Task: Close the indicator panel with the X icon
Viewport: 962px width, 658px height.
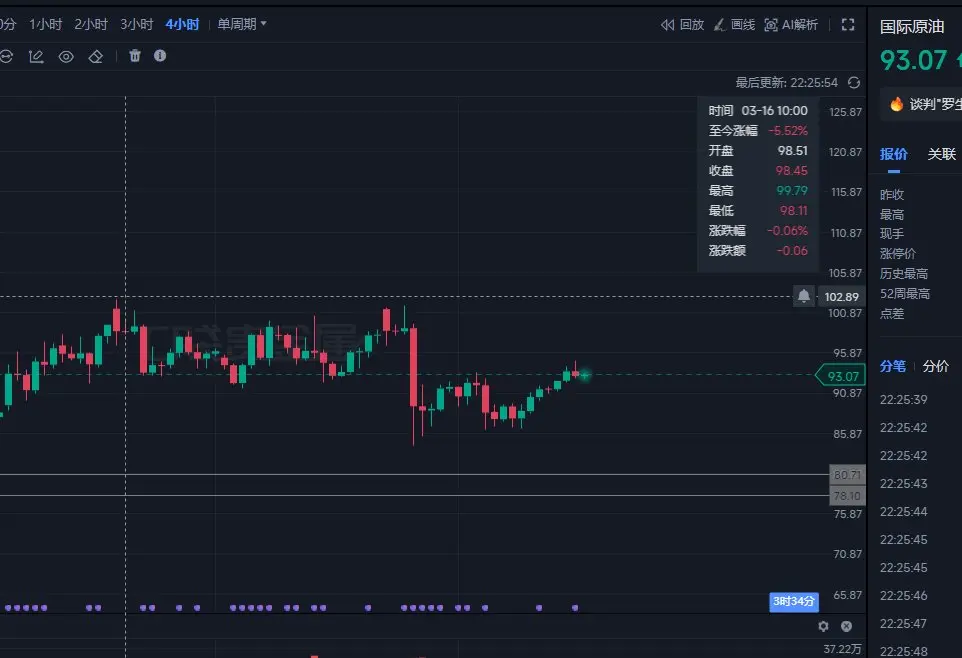Action: pos(847,626)
